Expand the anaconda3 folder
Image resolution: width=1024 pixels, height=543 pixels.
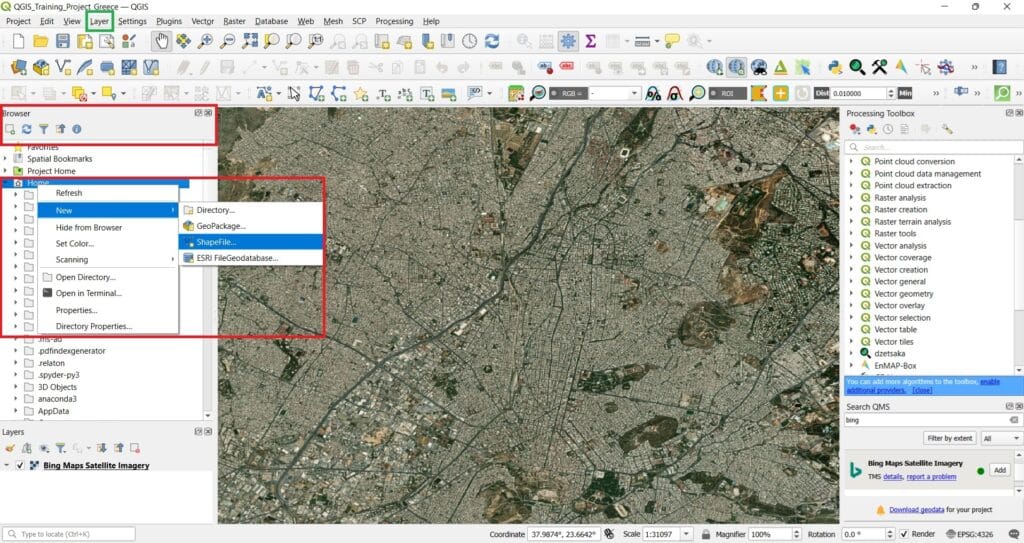(16, 399)
